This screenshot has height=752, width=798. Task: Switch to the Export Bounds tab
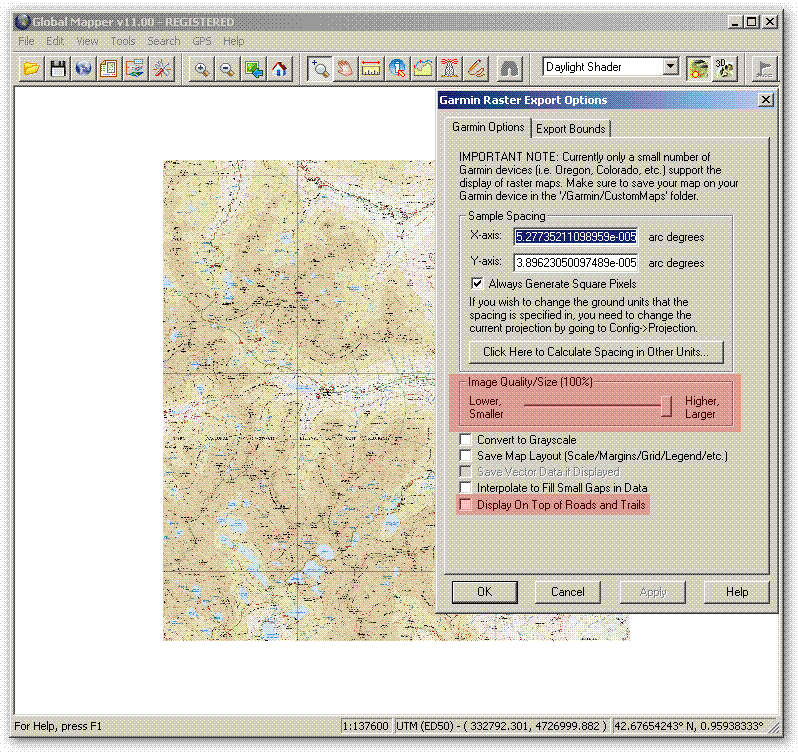tap(570, 128)
